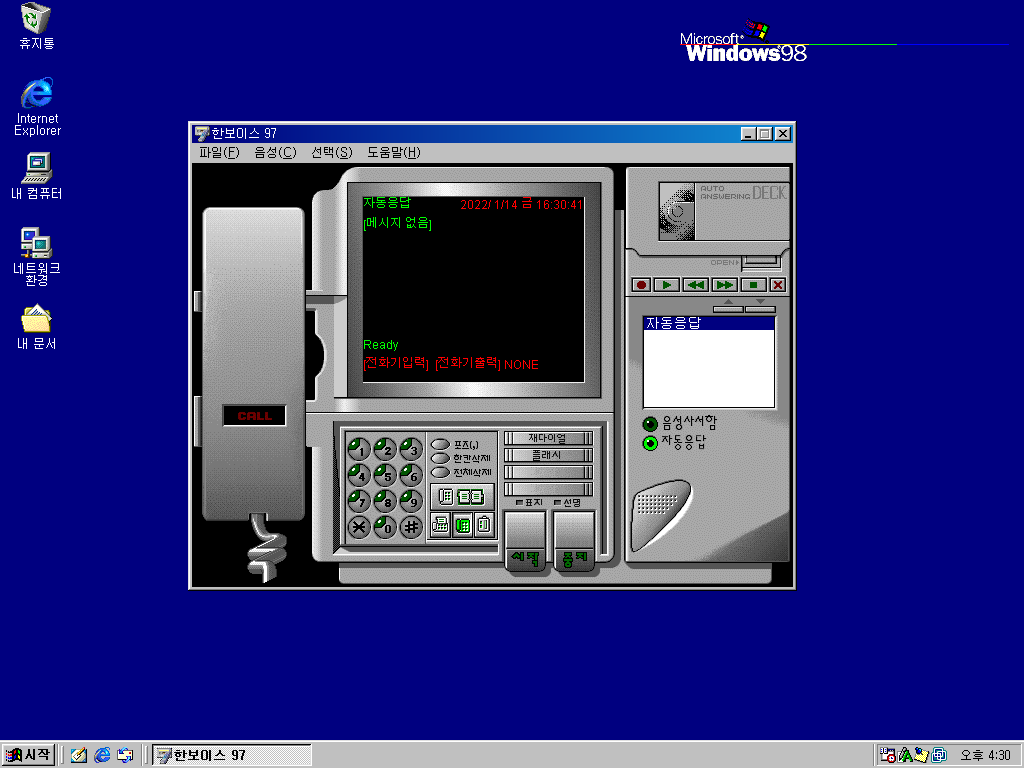Click the 시작 Start button on taskbar
The image size is (1024, 768).
[x=28, y=755]
